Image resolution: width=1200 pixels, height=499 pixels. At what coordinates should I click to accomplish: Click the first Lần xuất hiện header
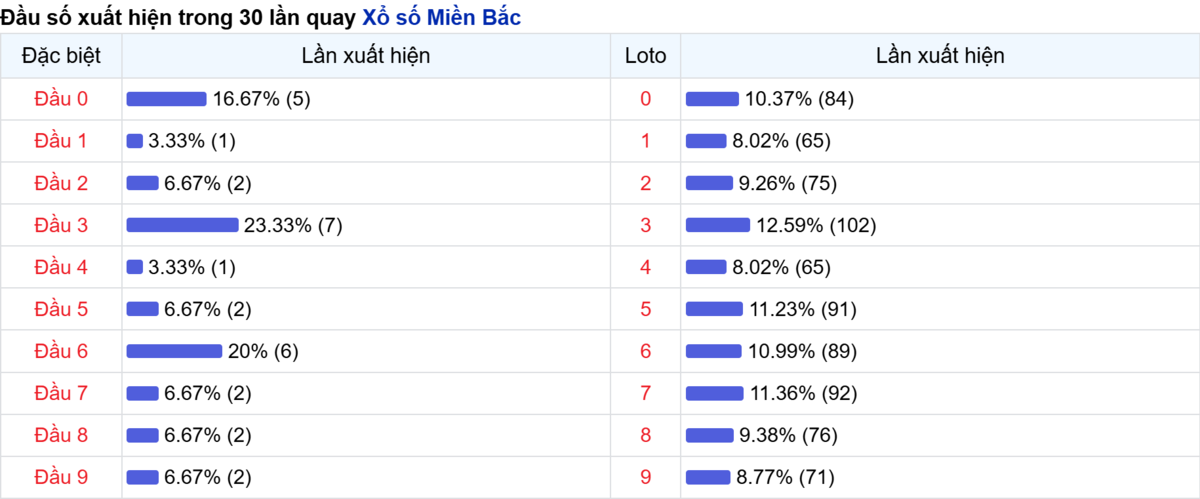coord(366,56)
